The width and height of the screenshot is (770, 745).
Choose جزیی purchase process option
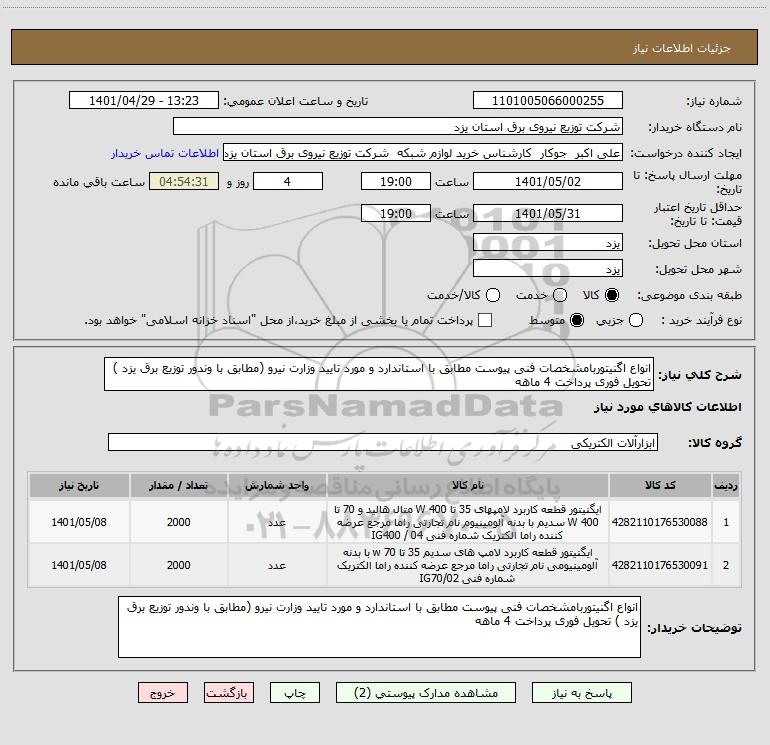coord(635,320)
